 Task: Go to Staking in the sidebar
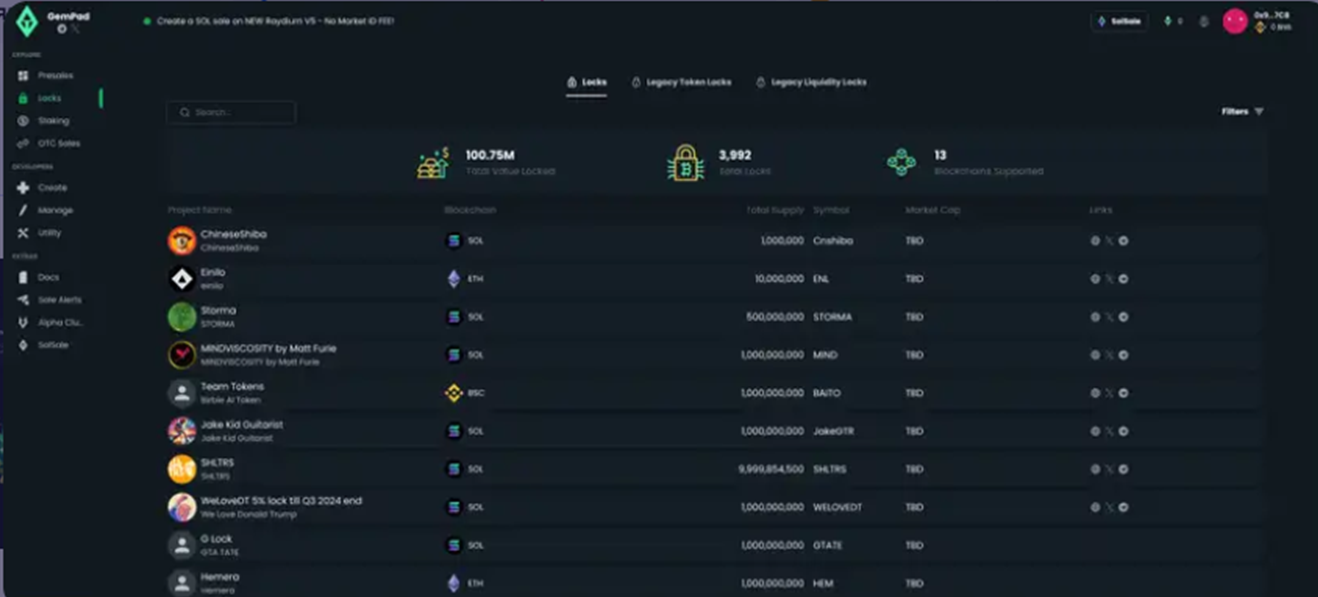(x=53, y=121)
